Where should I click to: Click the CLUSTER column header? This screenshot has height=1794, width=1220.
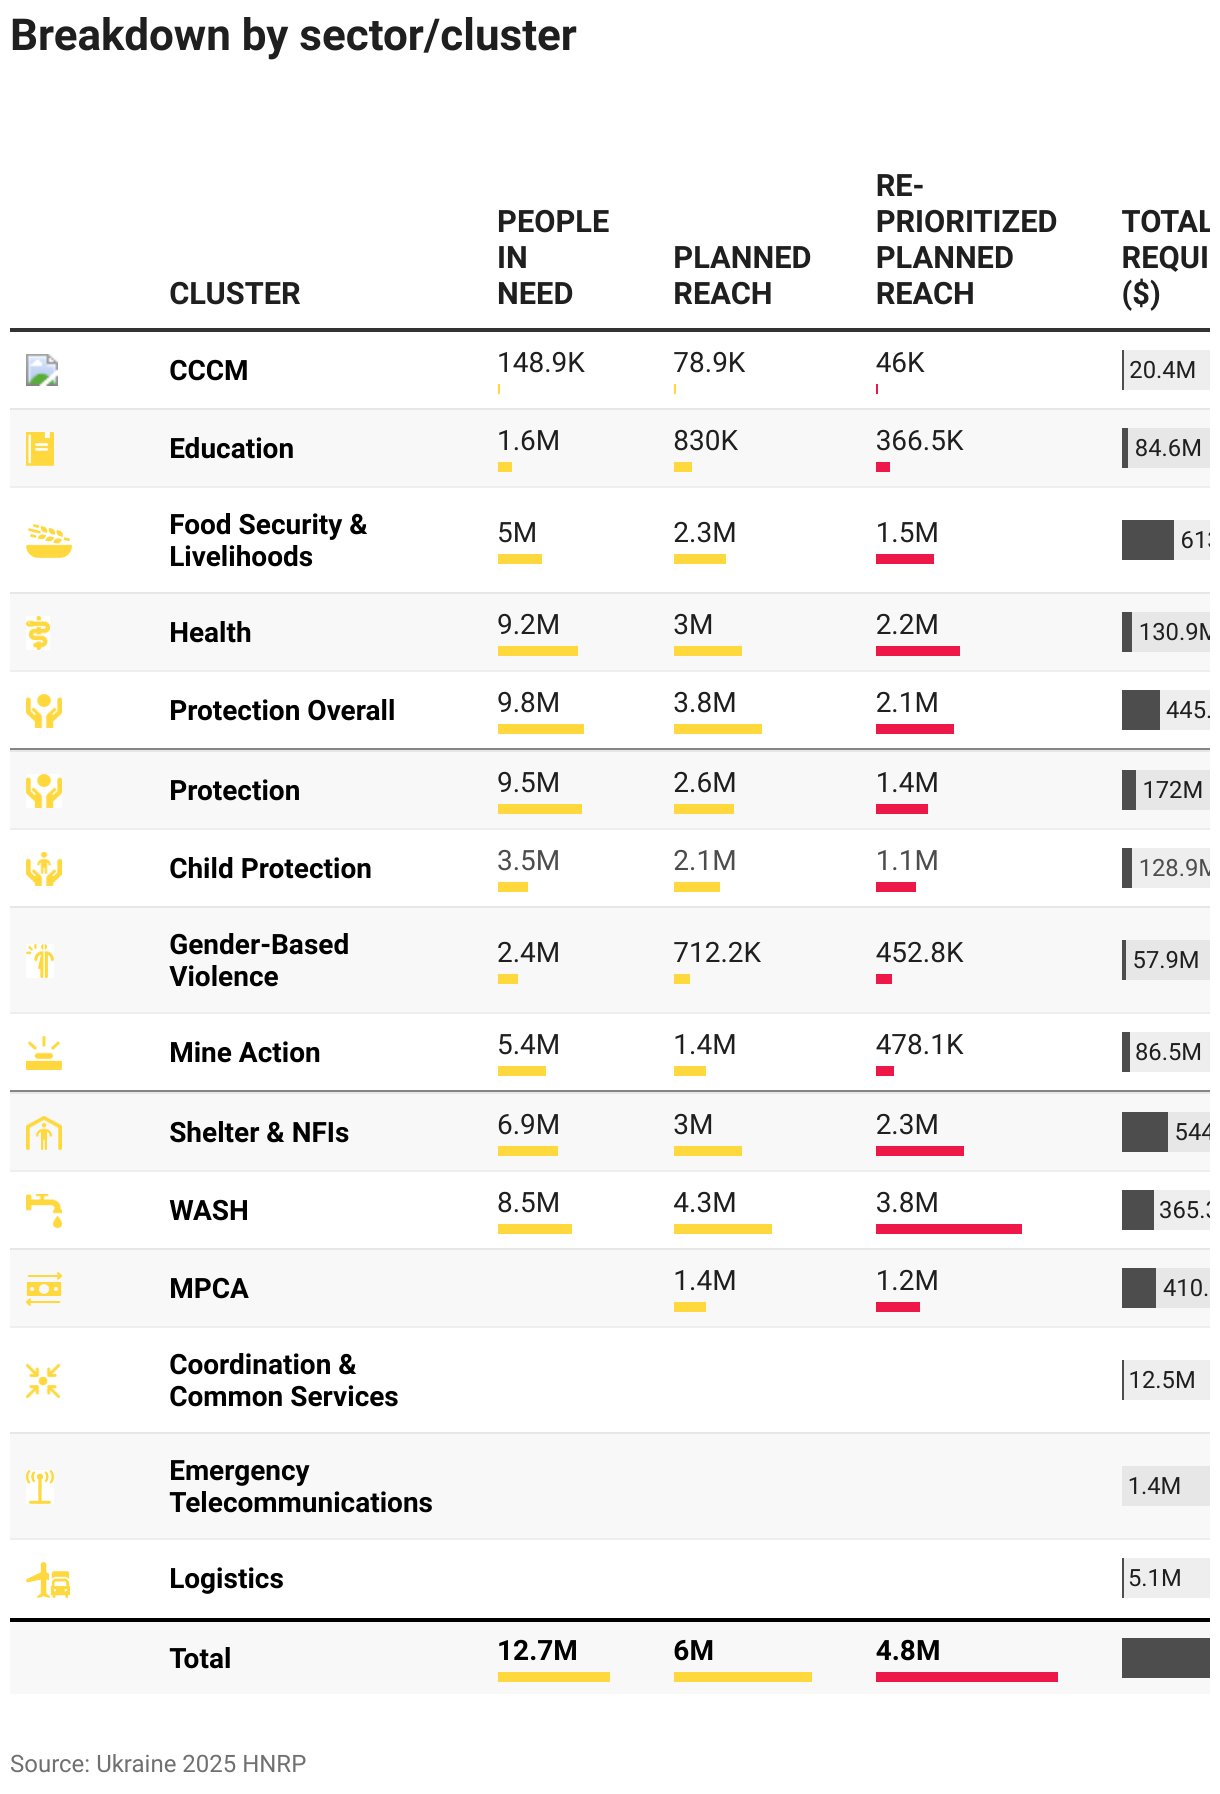point(234,293)
